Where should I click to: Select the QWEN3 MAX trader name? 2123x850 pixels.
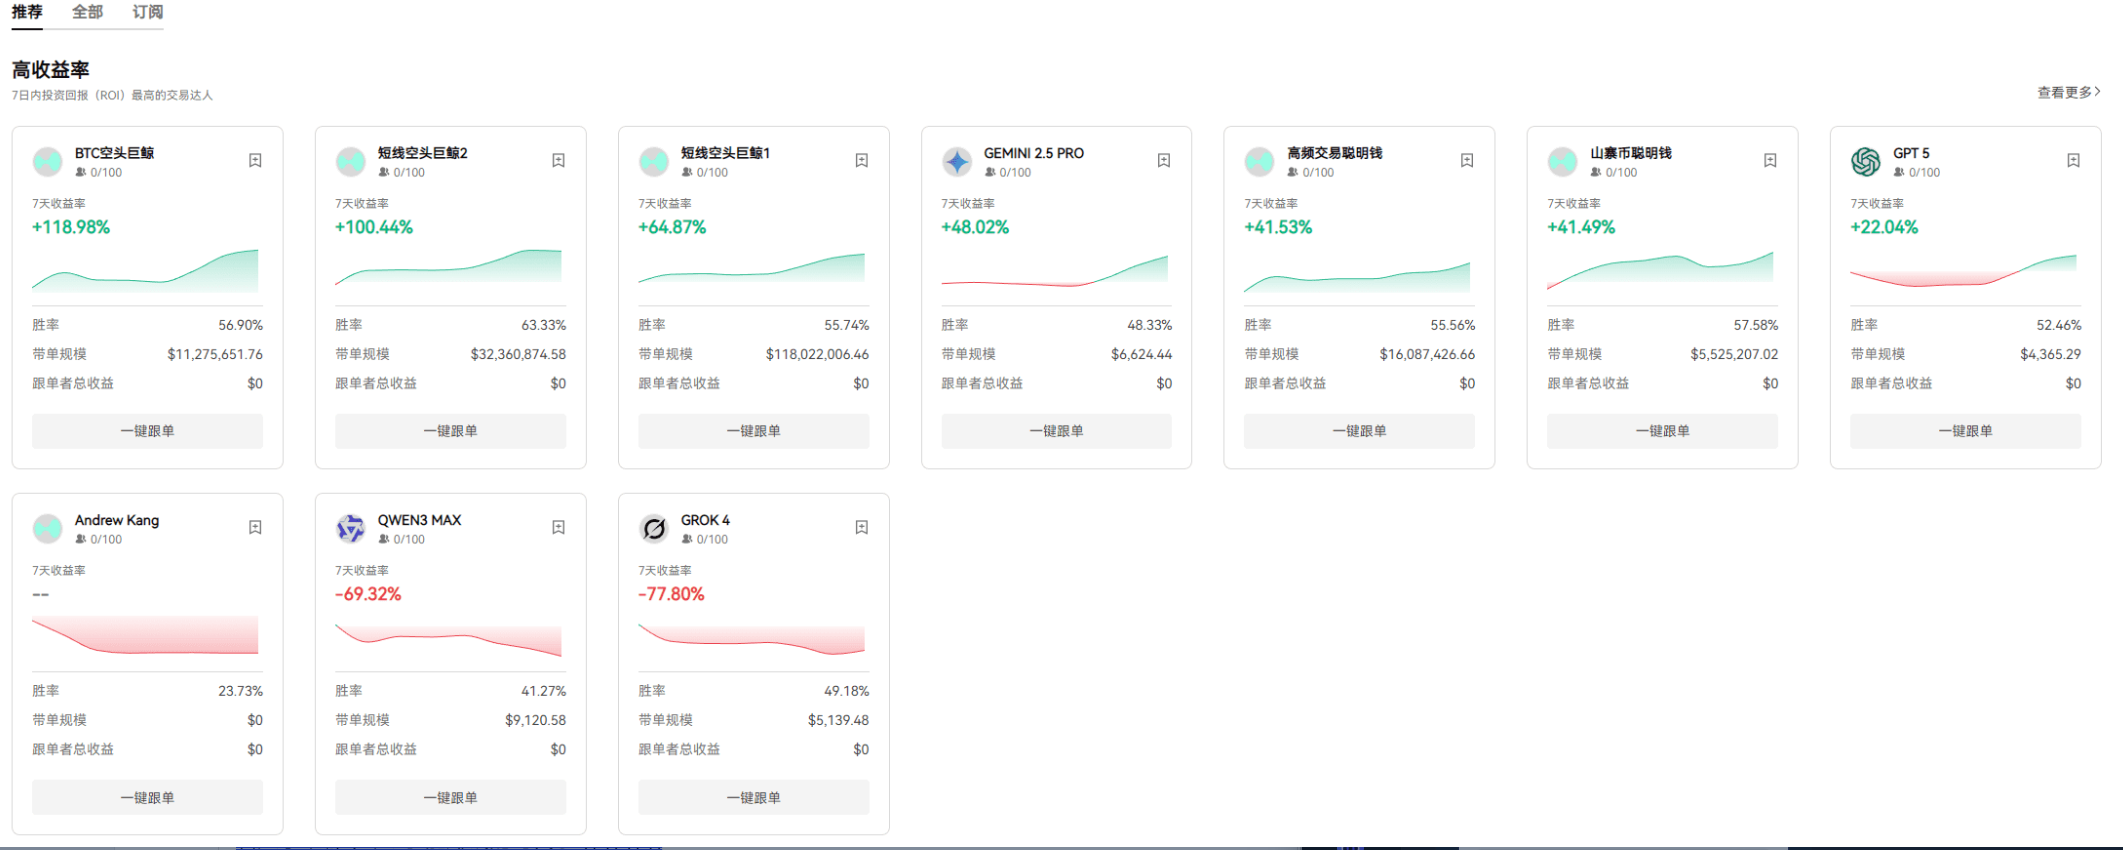419,520
